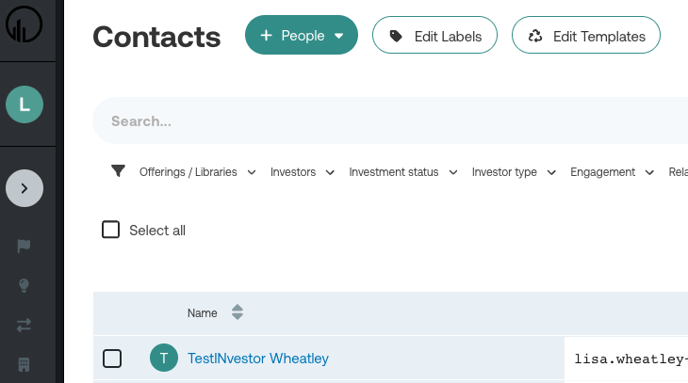This screenshot has height=383, width=688.
Task: Open the Investment status filter dropdown
Action: pyautogui.click(x=403, y=172)
